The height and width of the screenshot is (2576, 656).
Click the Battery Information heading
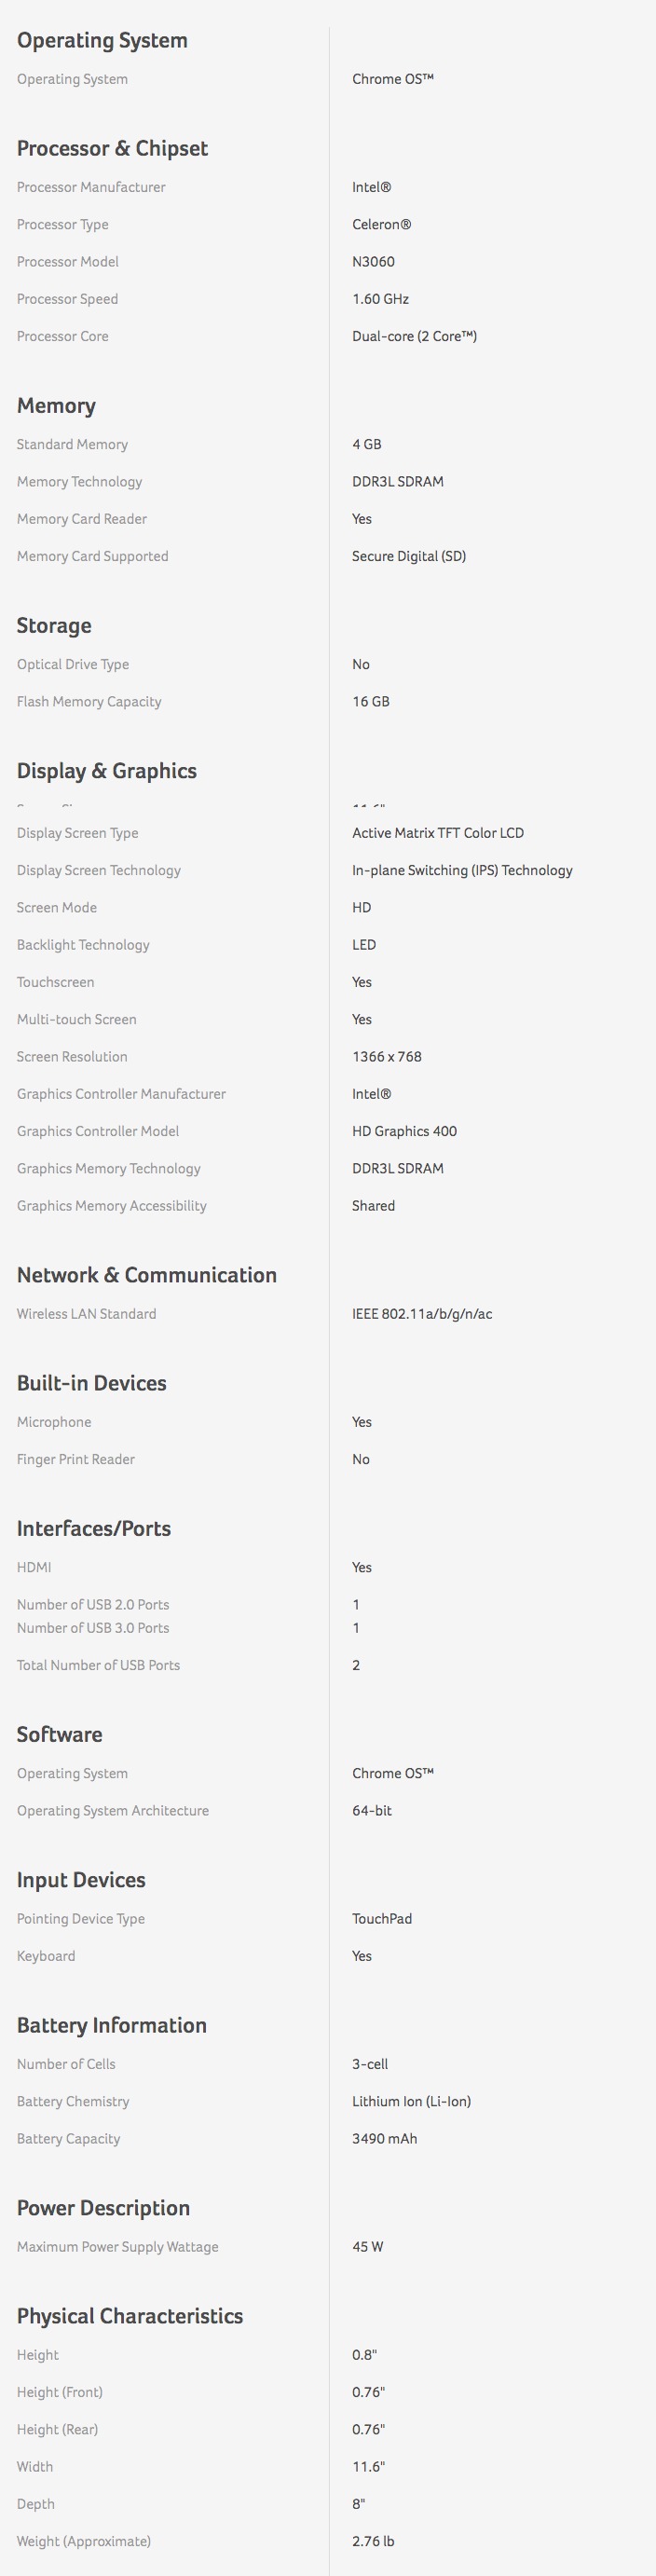[111, 2024]
